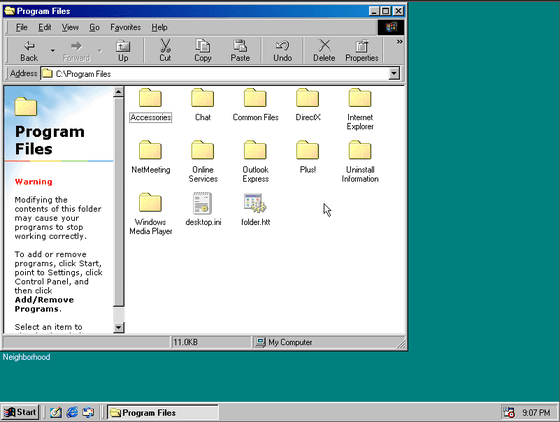
Task: Select the Windows Media Player folder
Action: point(150,214)
